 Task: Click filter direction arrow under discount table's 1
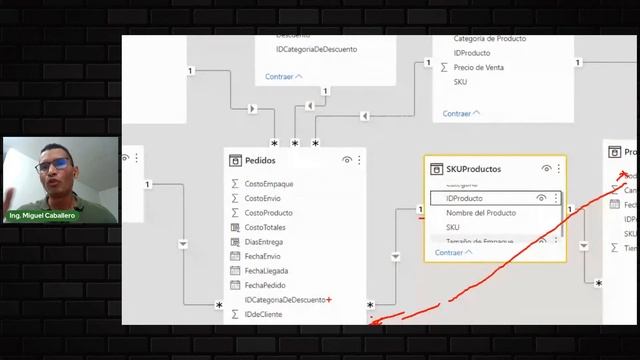(310, 106)
